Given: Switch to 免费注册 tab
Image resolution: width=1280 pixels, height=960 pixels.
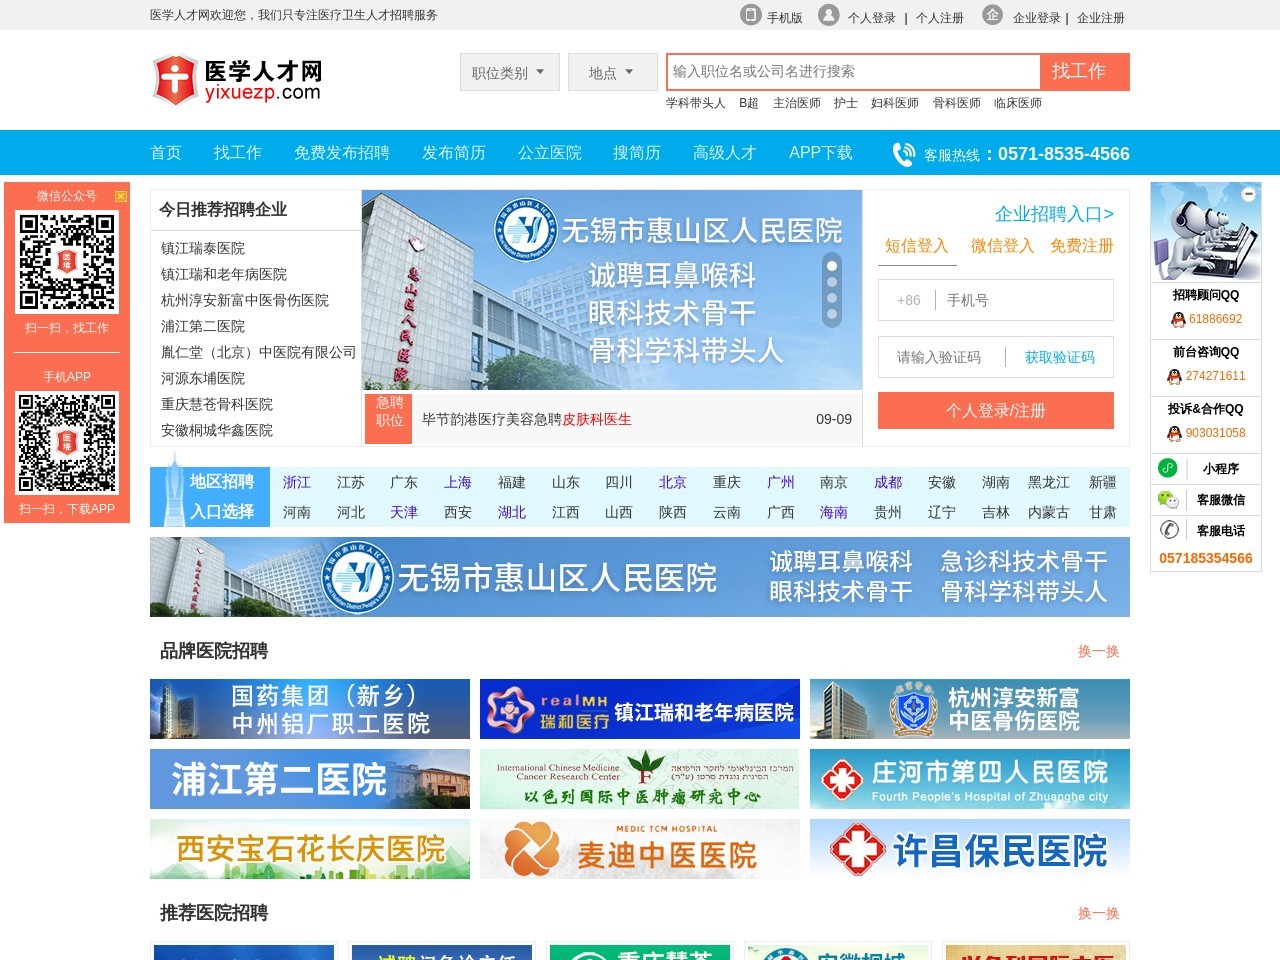Looking at the screenshot, I should coord(1082,246).
